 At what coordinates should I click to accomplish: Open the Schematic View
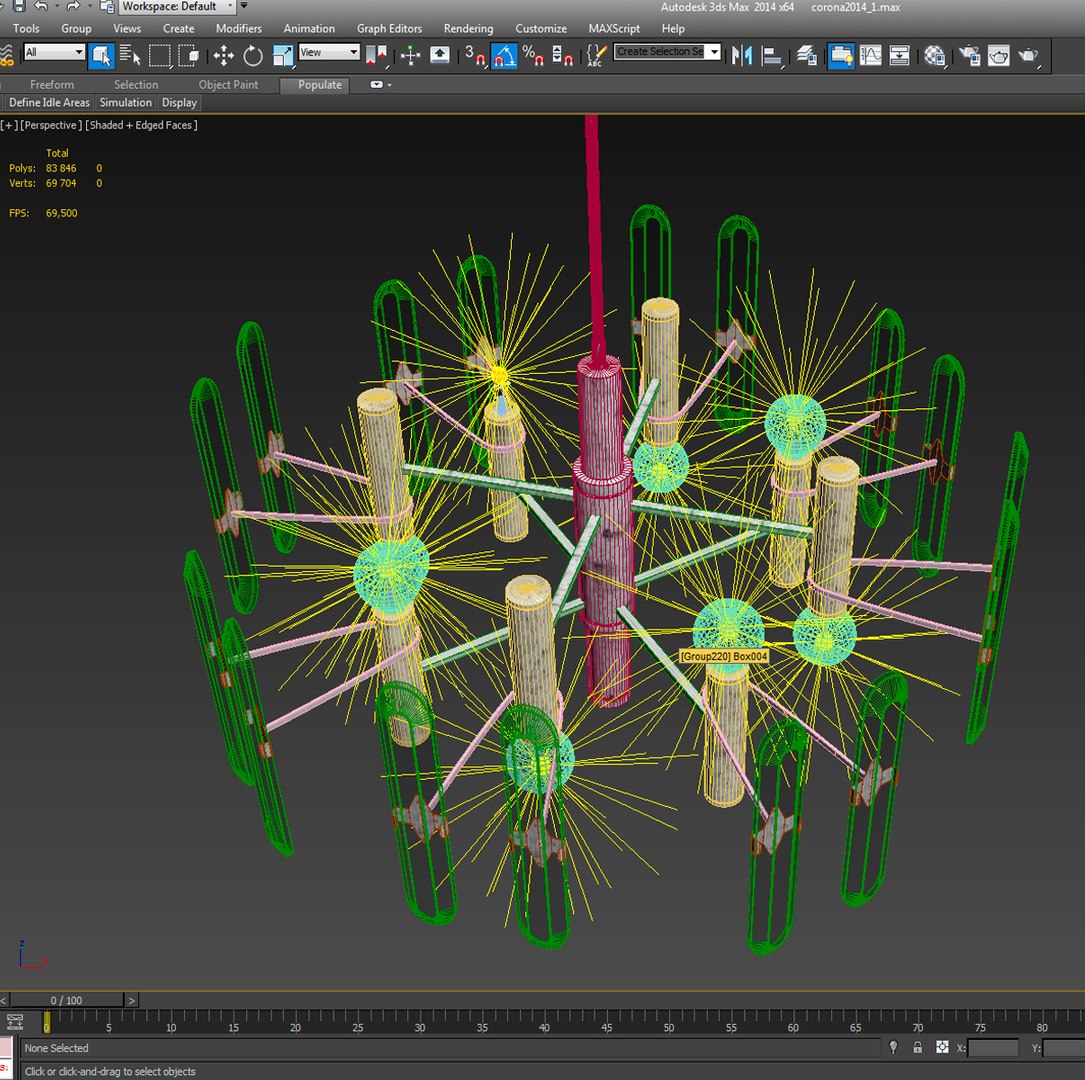(x=899, y=55)
